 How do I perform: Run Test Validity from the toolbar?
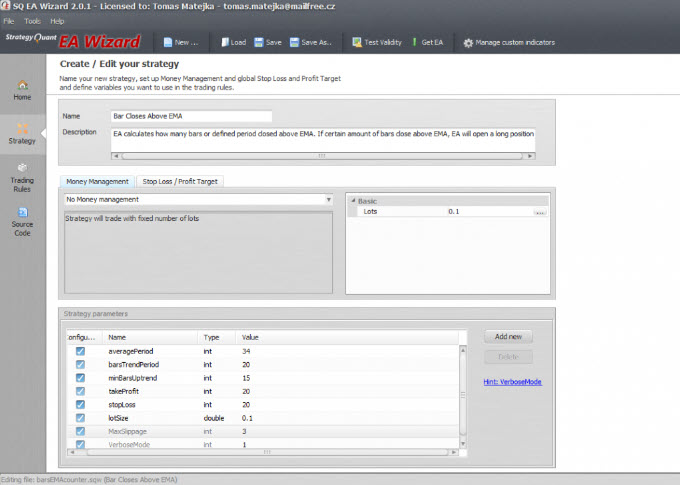[376, 42]
